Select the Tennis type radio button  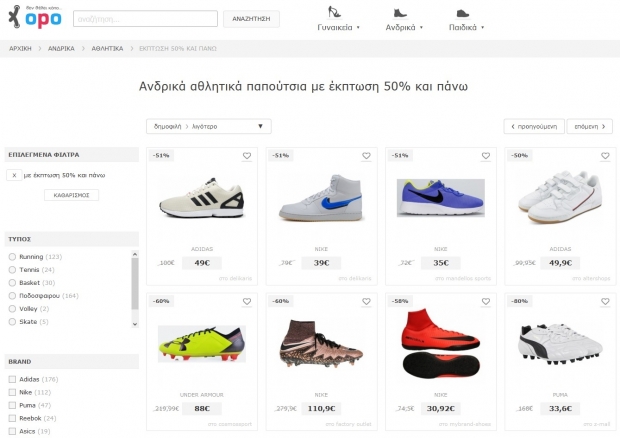point(12,270)
